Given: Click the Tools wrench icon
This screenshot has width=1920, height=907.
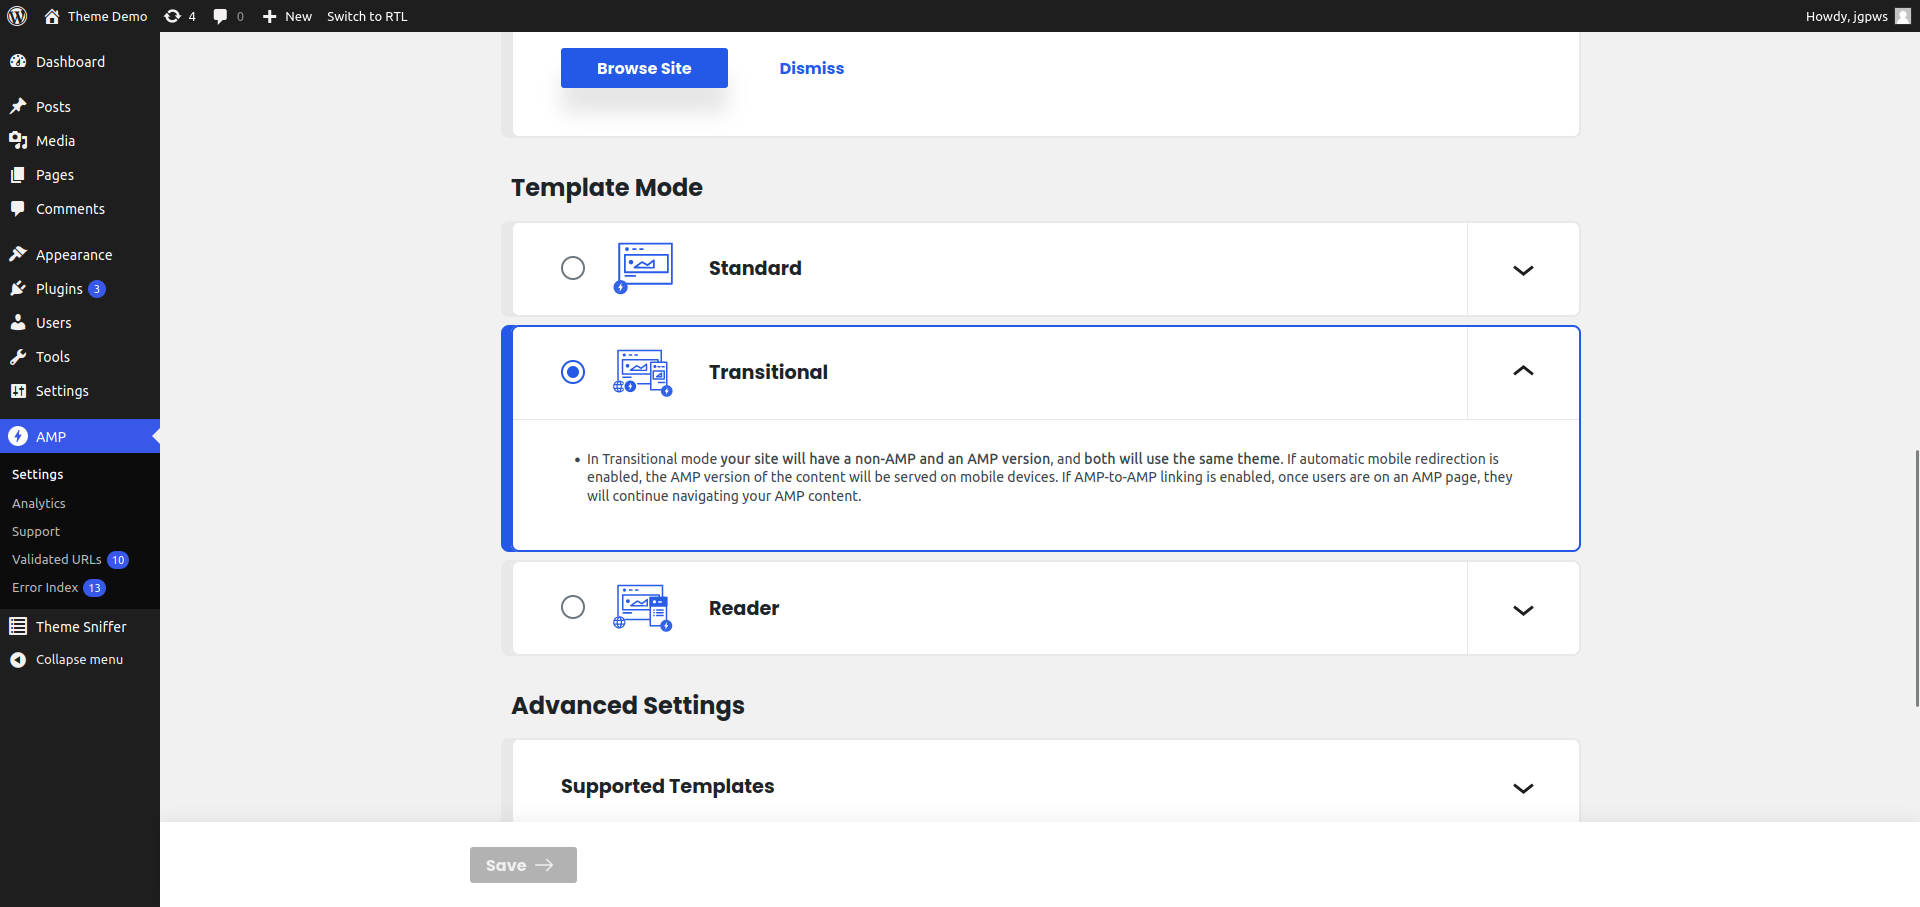Looking at the screenshot, I should (18, 356).
